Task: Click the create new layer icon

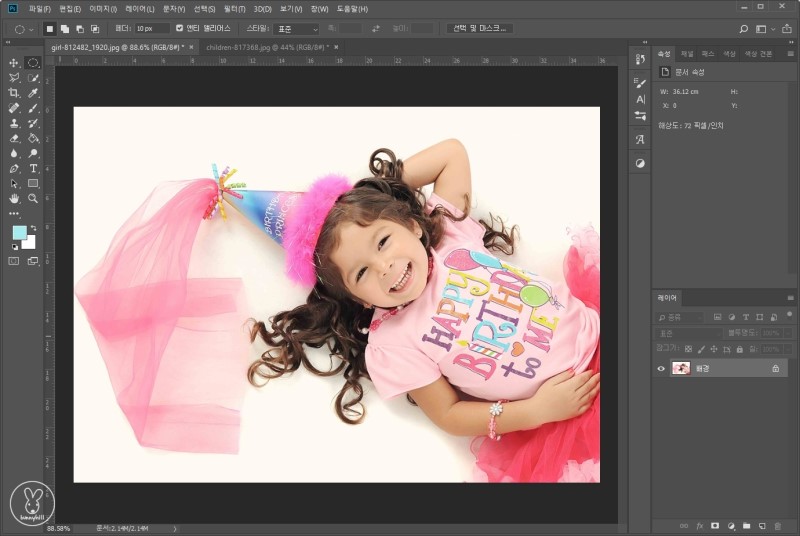Action: tap(761, 524)
